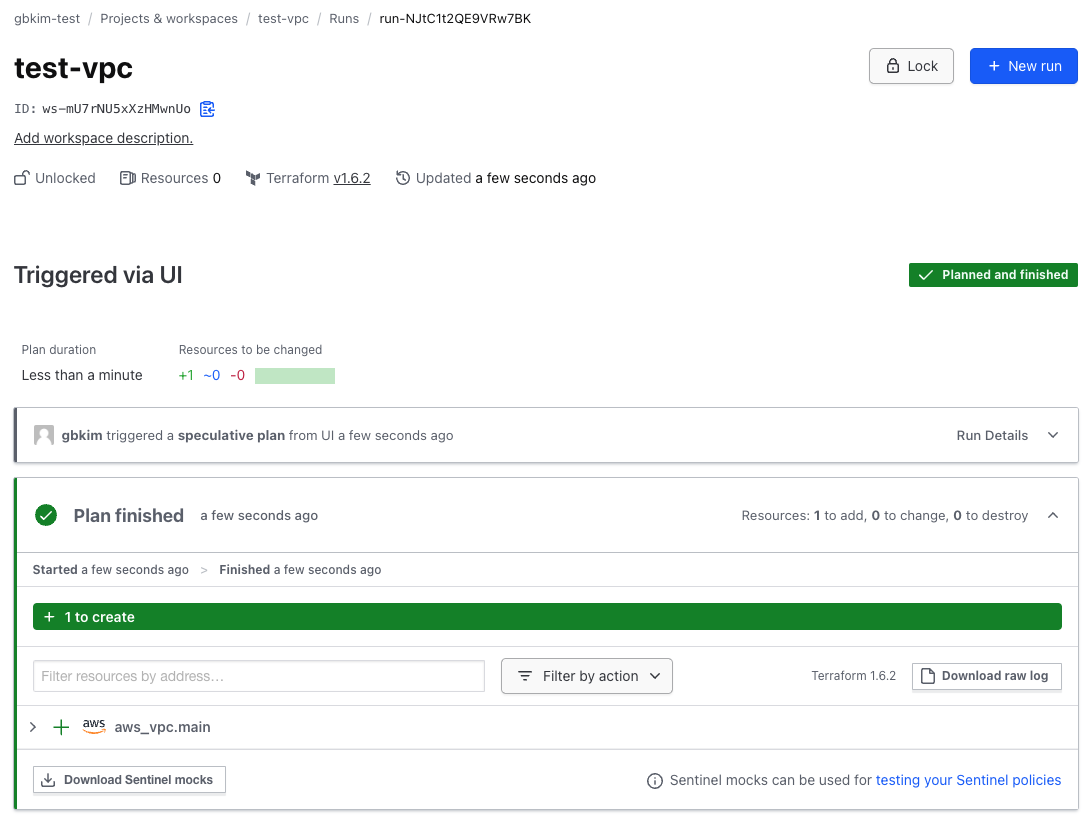
Task: Open the Runs breadcrumb link
Action: tap(344, 18)
